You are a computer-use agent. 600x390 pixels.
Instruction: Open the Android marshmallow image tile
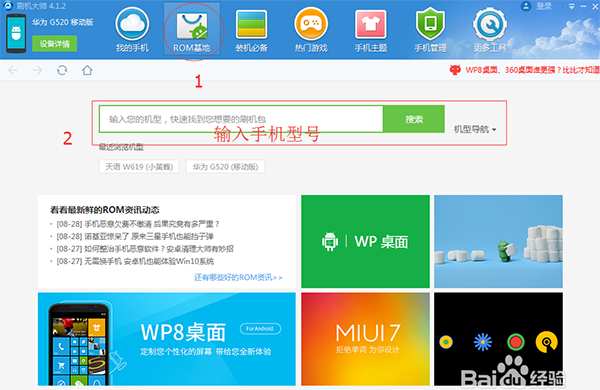(498, 242)
